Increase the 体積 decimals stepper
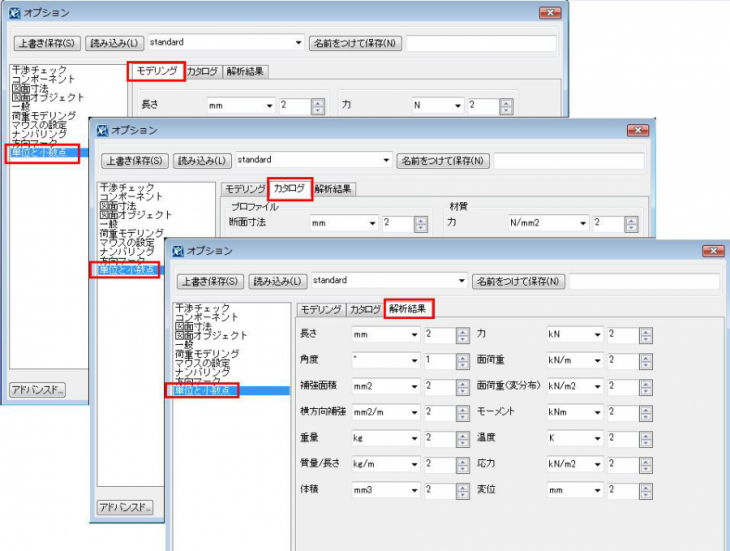The height and width of the screenshot is (551, 730). [463, 486]
